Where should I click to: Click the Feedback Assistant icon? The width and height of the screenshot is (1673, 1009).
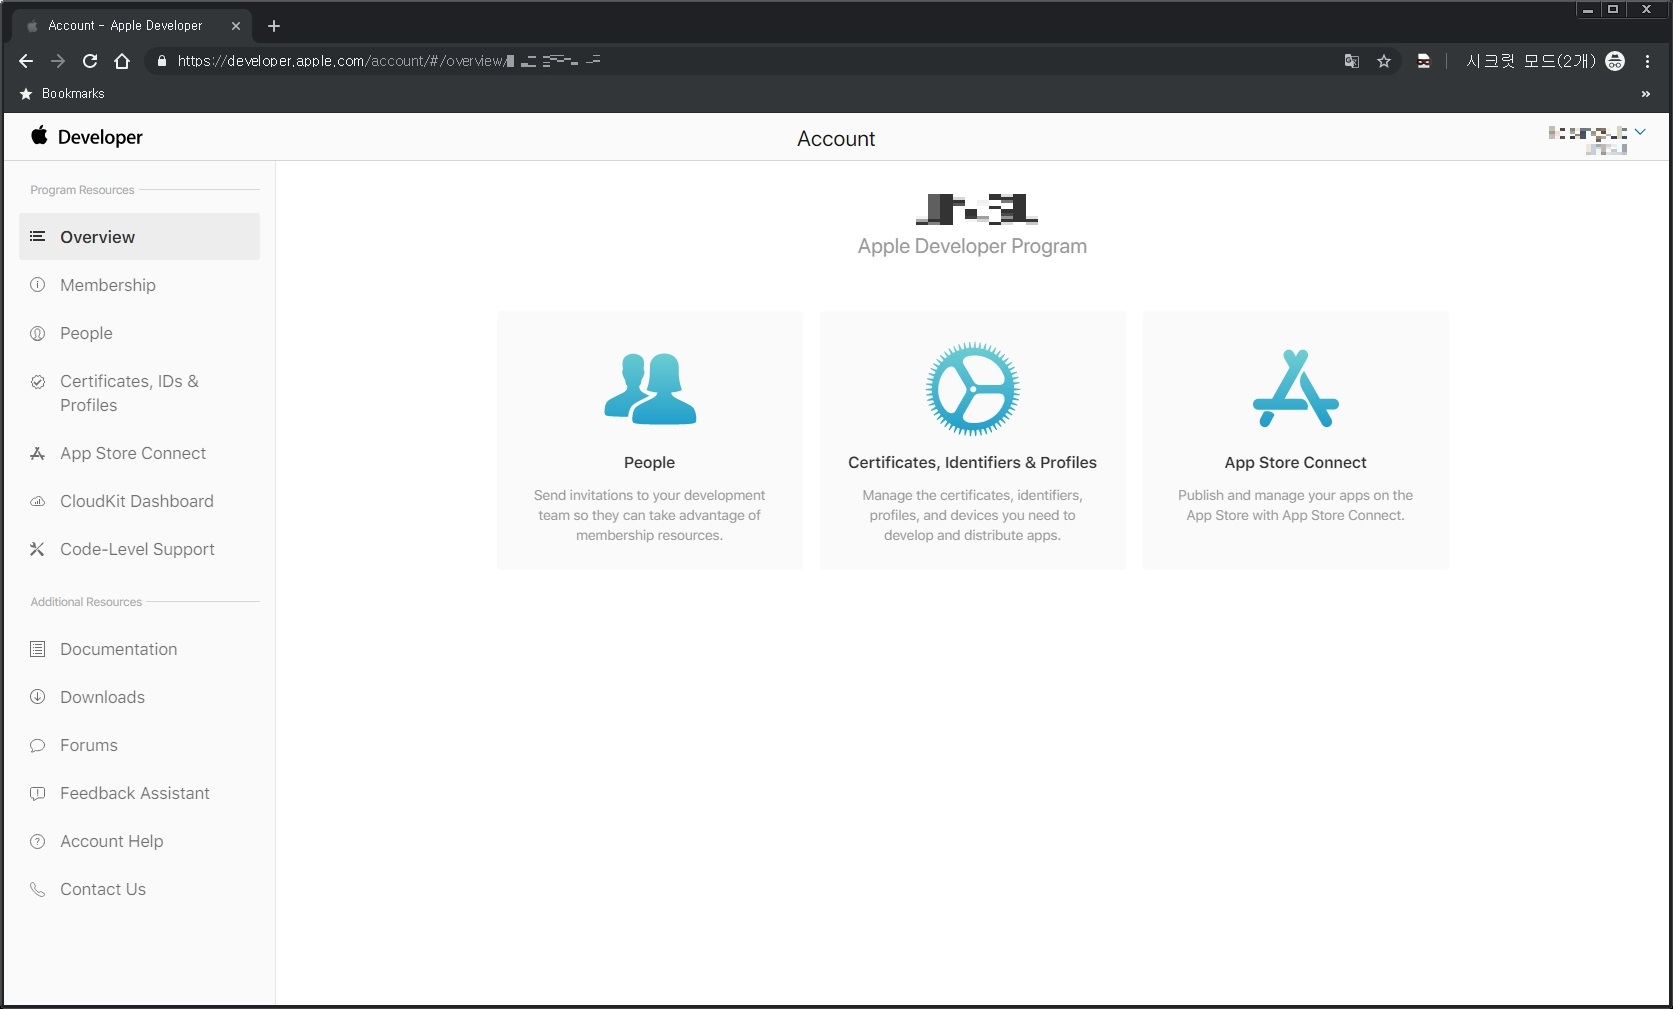(38, 793)
